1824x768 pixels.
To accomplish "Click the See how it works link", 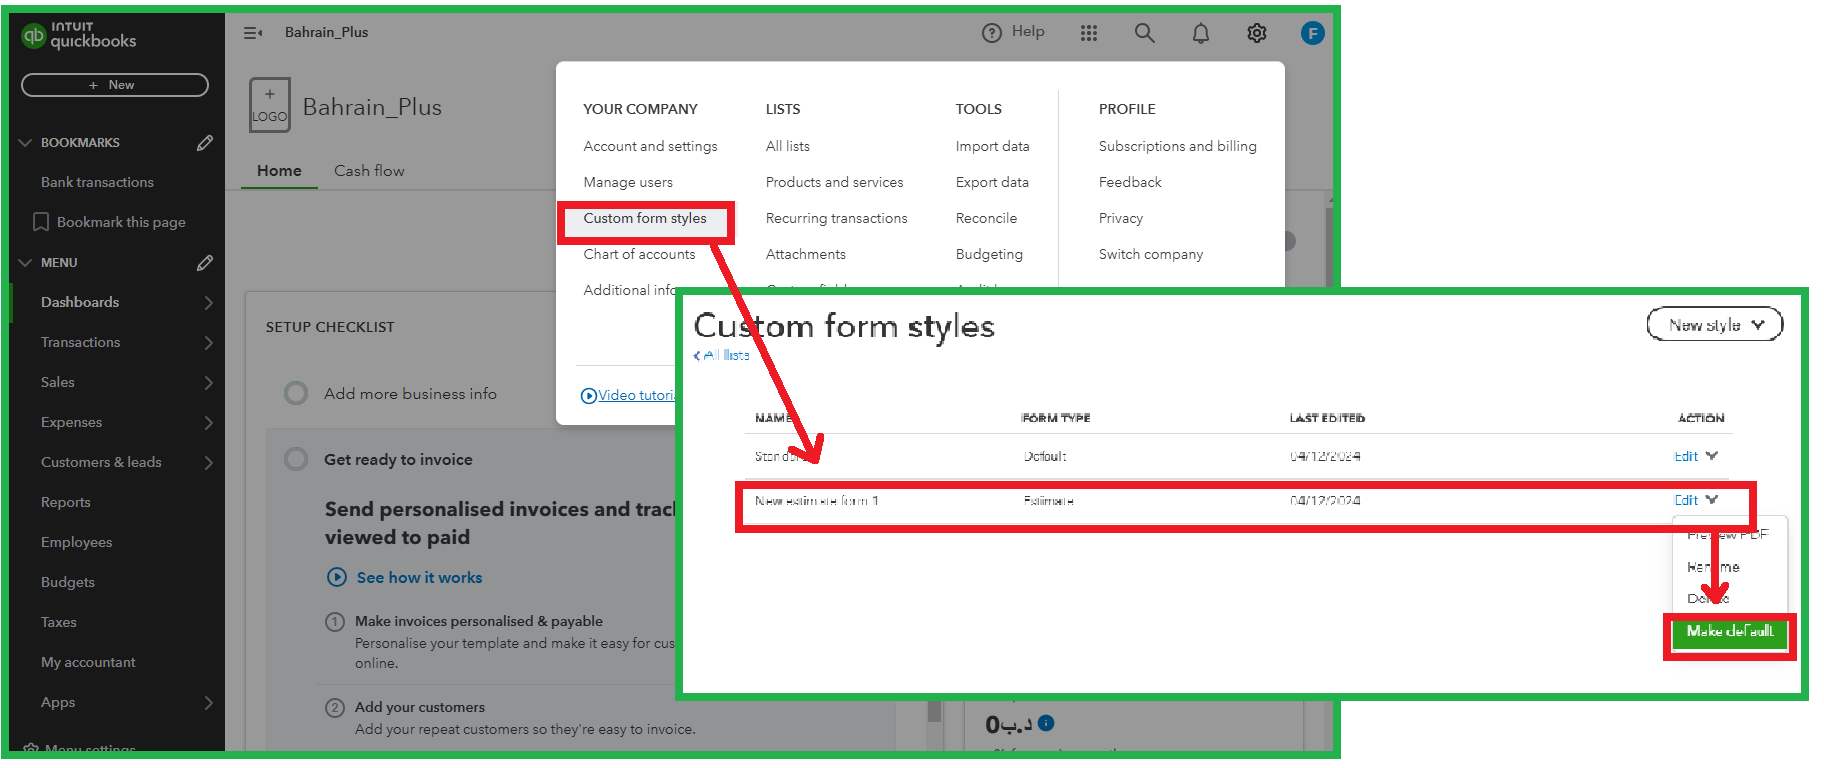I will tap(419, 577).
